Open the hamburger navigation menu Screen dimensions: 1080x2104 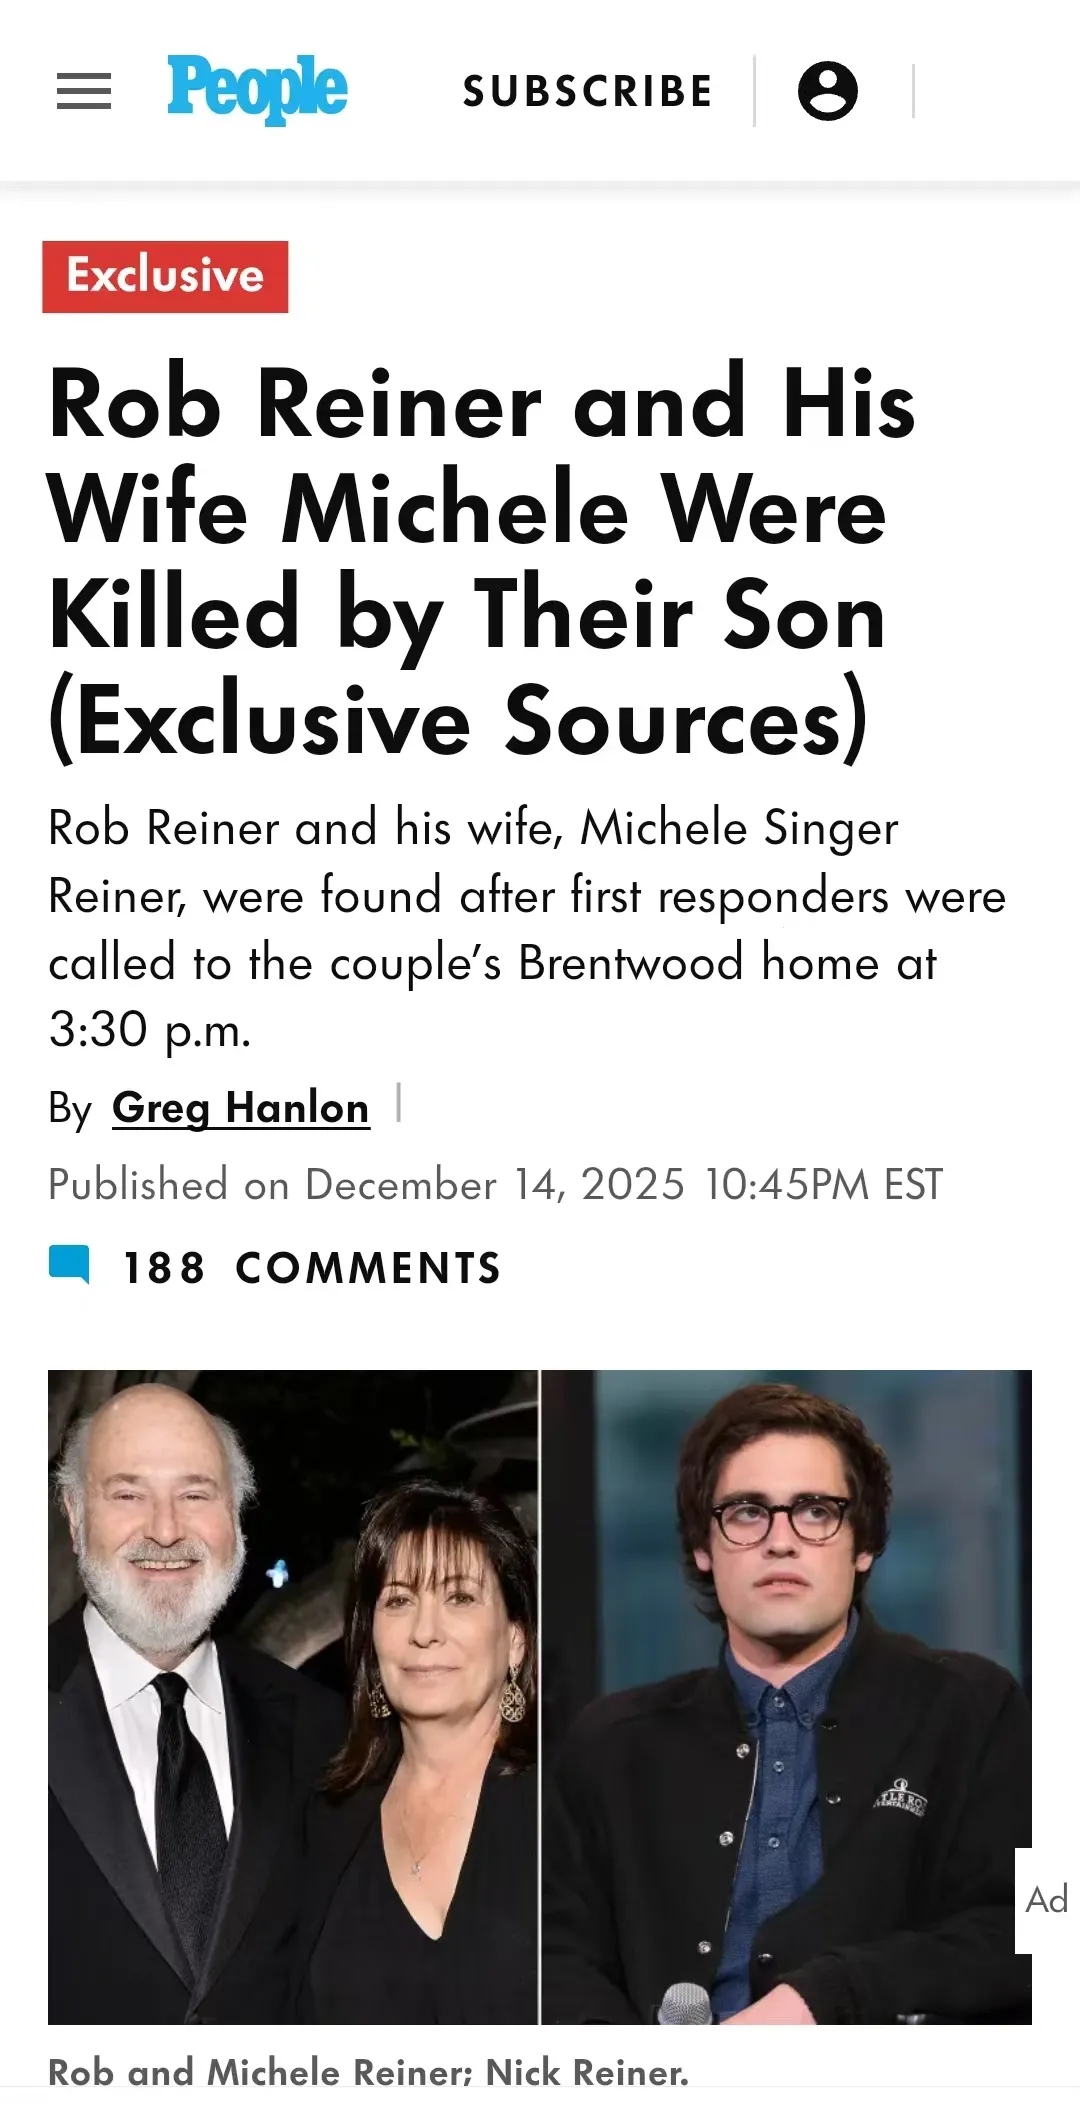pyautogui.click(x=84, y=92)
